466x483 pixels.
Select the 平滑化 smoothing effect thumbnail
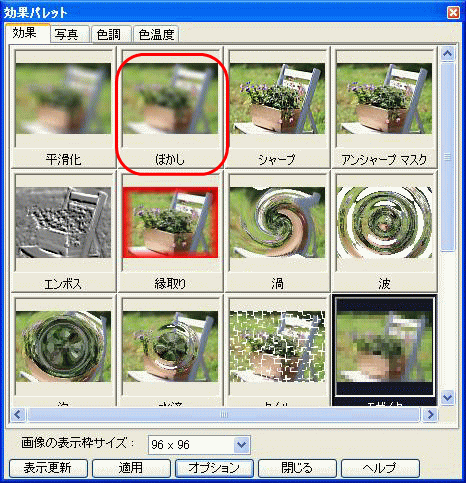pyautogui.click(x=63, y=107)
